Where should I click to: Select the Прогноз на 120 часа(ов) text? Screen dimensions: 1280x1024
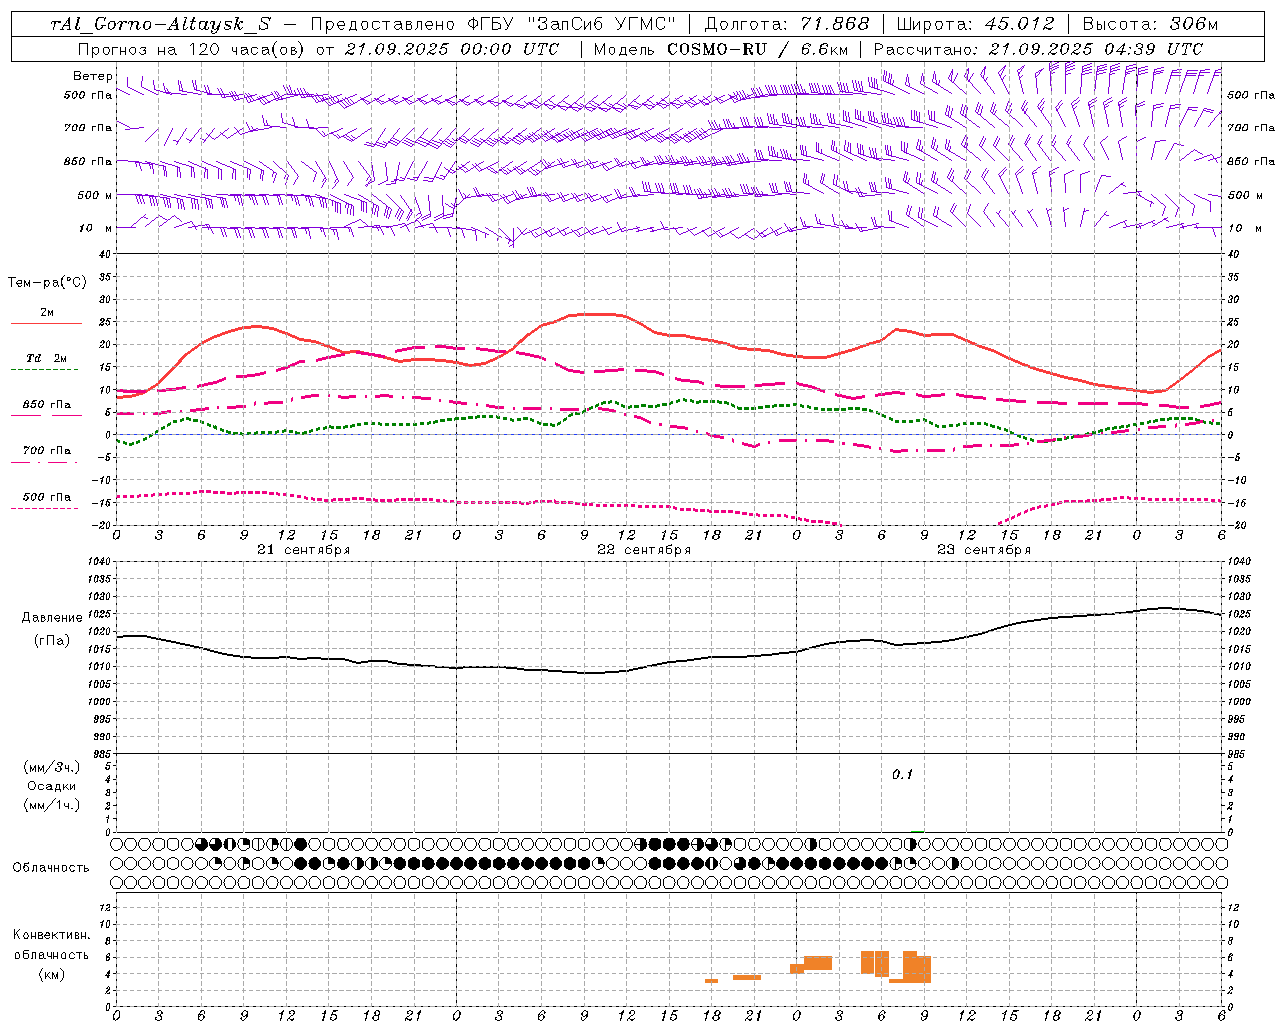(x=192, y=49)
